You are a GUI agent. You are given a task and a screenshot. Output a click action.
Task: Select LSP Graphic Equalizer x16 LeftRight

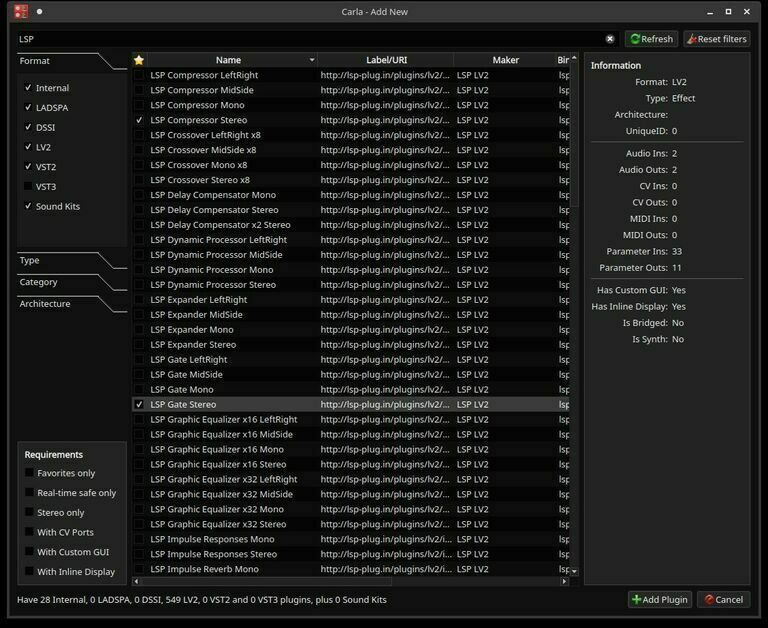[x=351, y=419]
